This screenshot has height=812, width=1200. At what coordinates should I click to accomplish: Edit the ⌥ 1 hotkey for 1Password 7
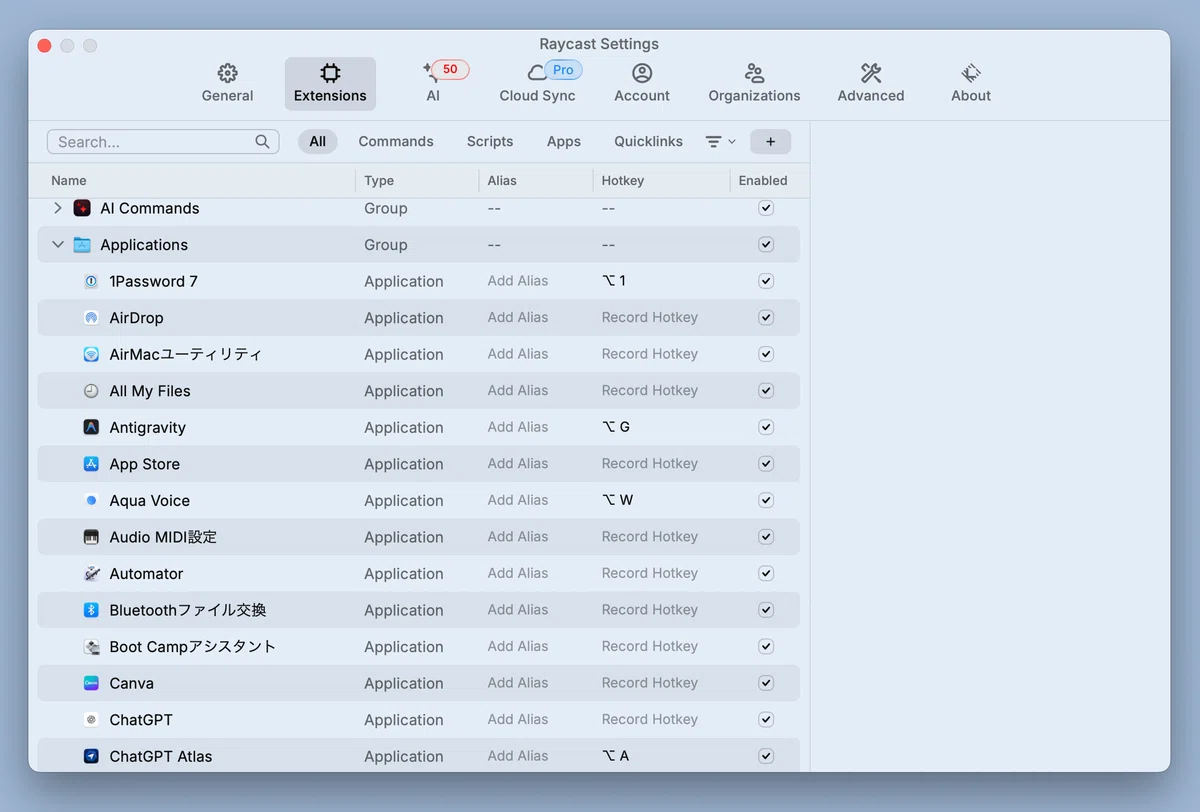click(614, 281)
